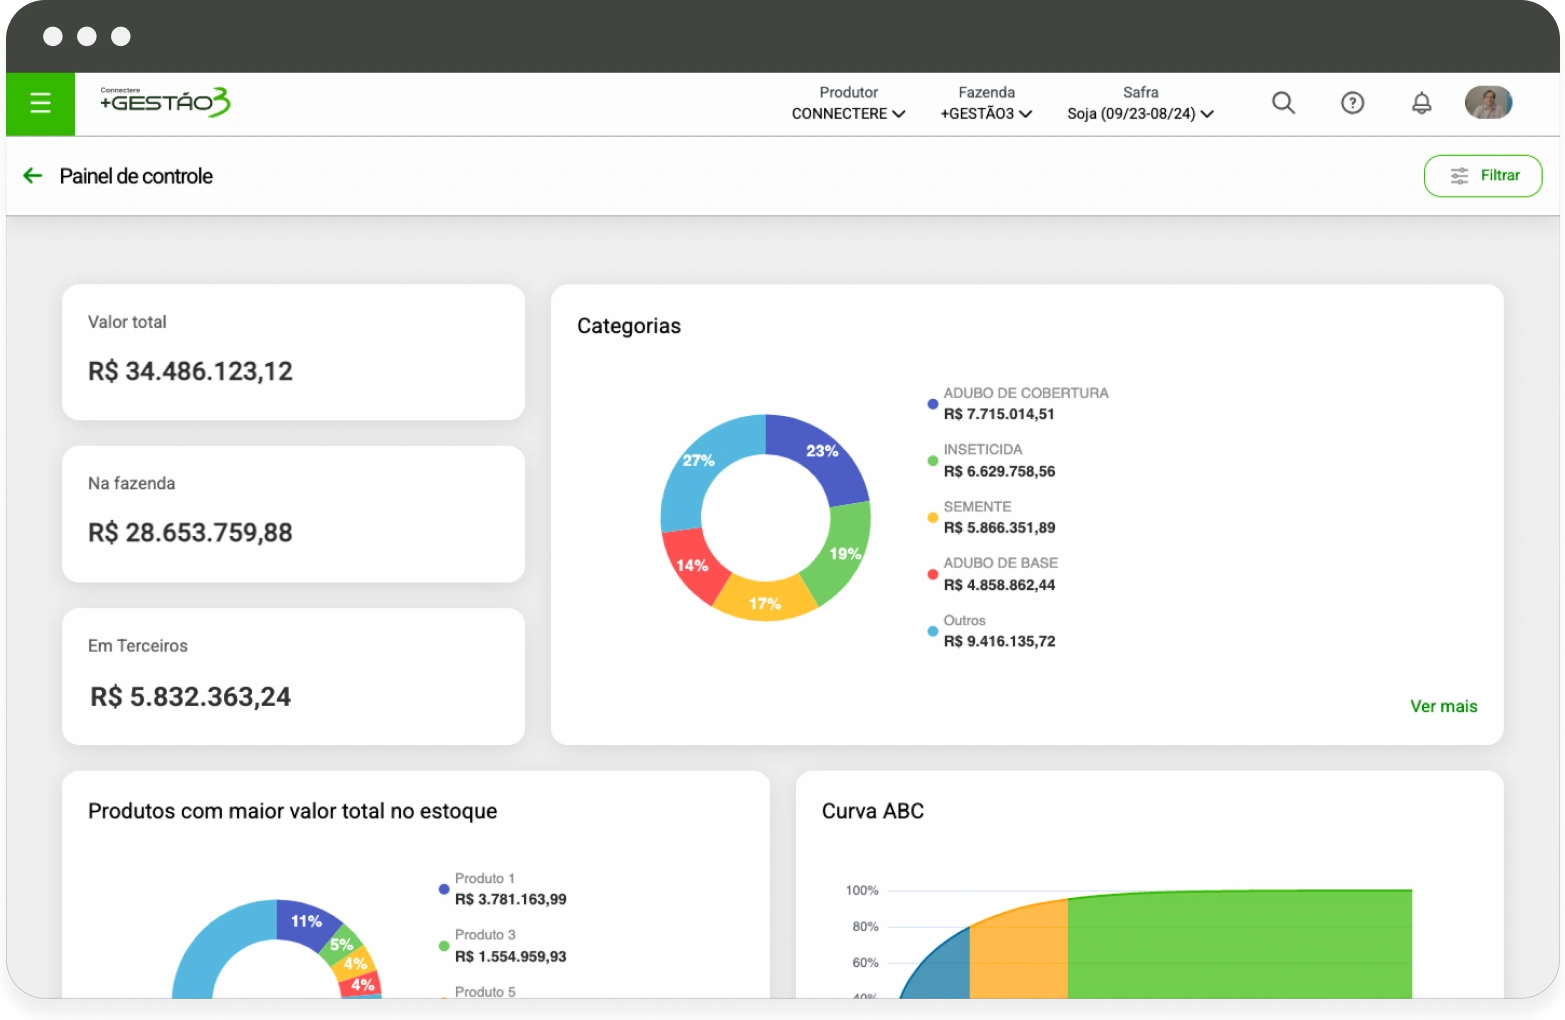This screenshot has height=1020, width=1565.
Task: Open the notifications bell
Action: click(x=1421, y=103)
